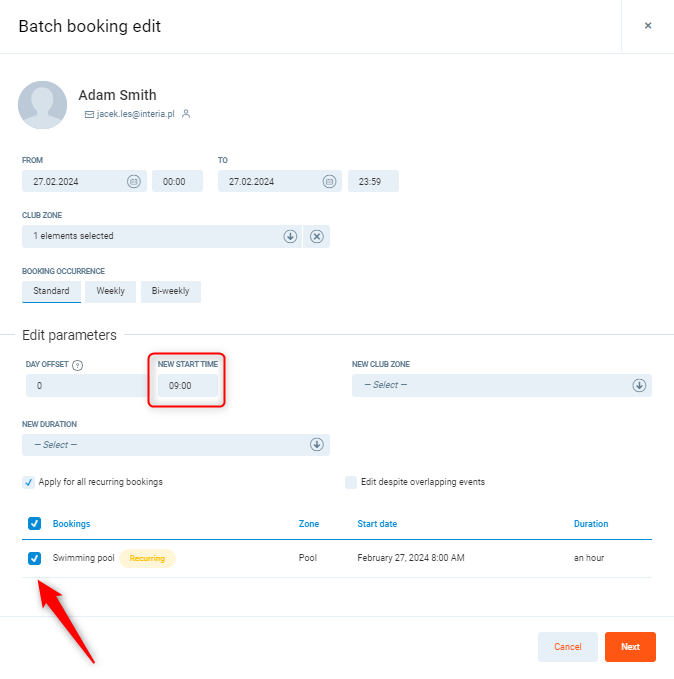Enable Edit despite overlapping events checkbox
The width and height of the screenshot is (674, 679).
point(351,482)
